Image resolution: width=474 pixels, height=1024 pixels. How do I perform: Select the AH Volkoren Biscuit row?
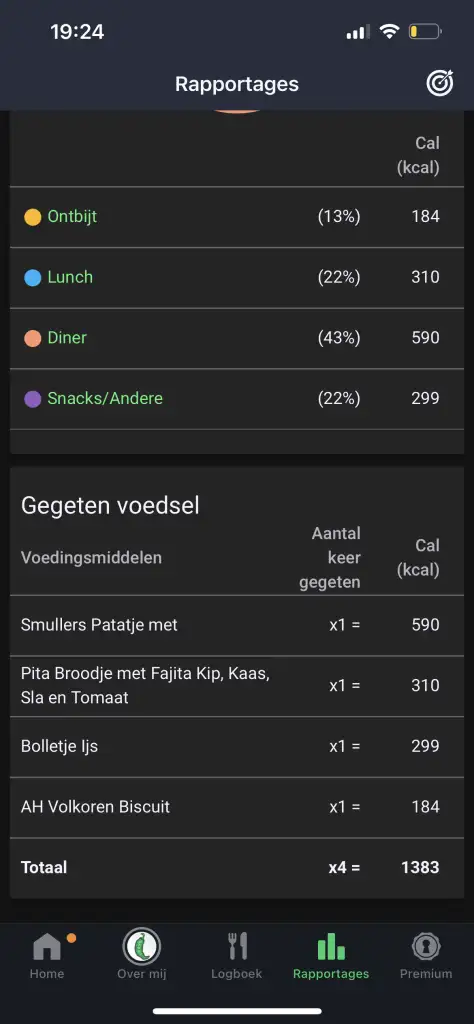237,807
